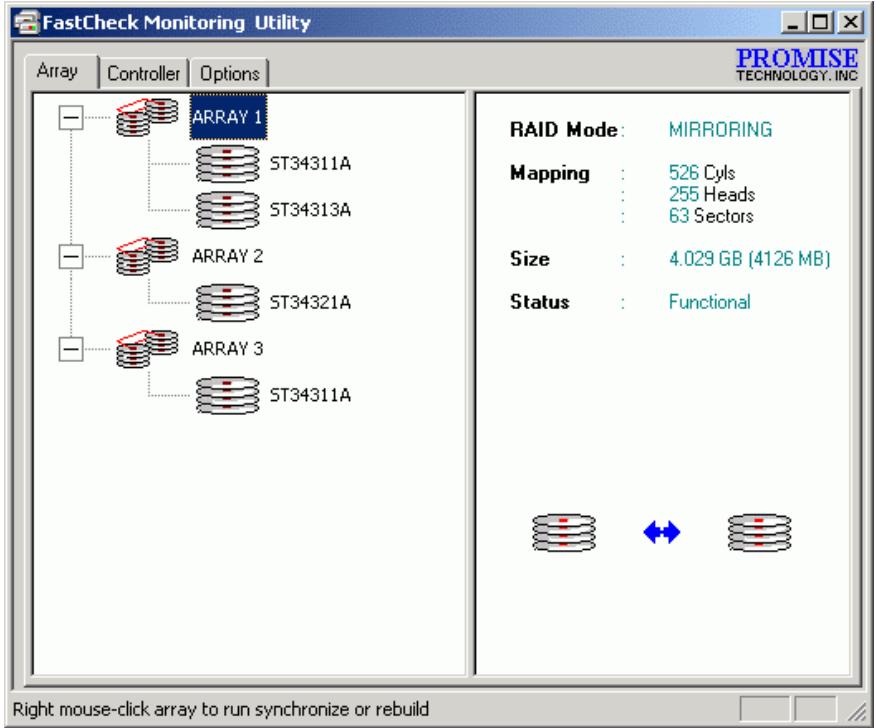
Task: Click the Promise Technology logo
Action: coord(797,65)
